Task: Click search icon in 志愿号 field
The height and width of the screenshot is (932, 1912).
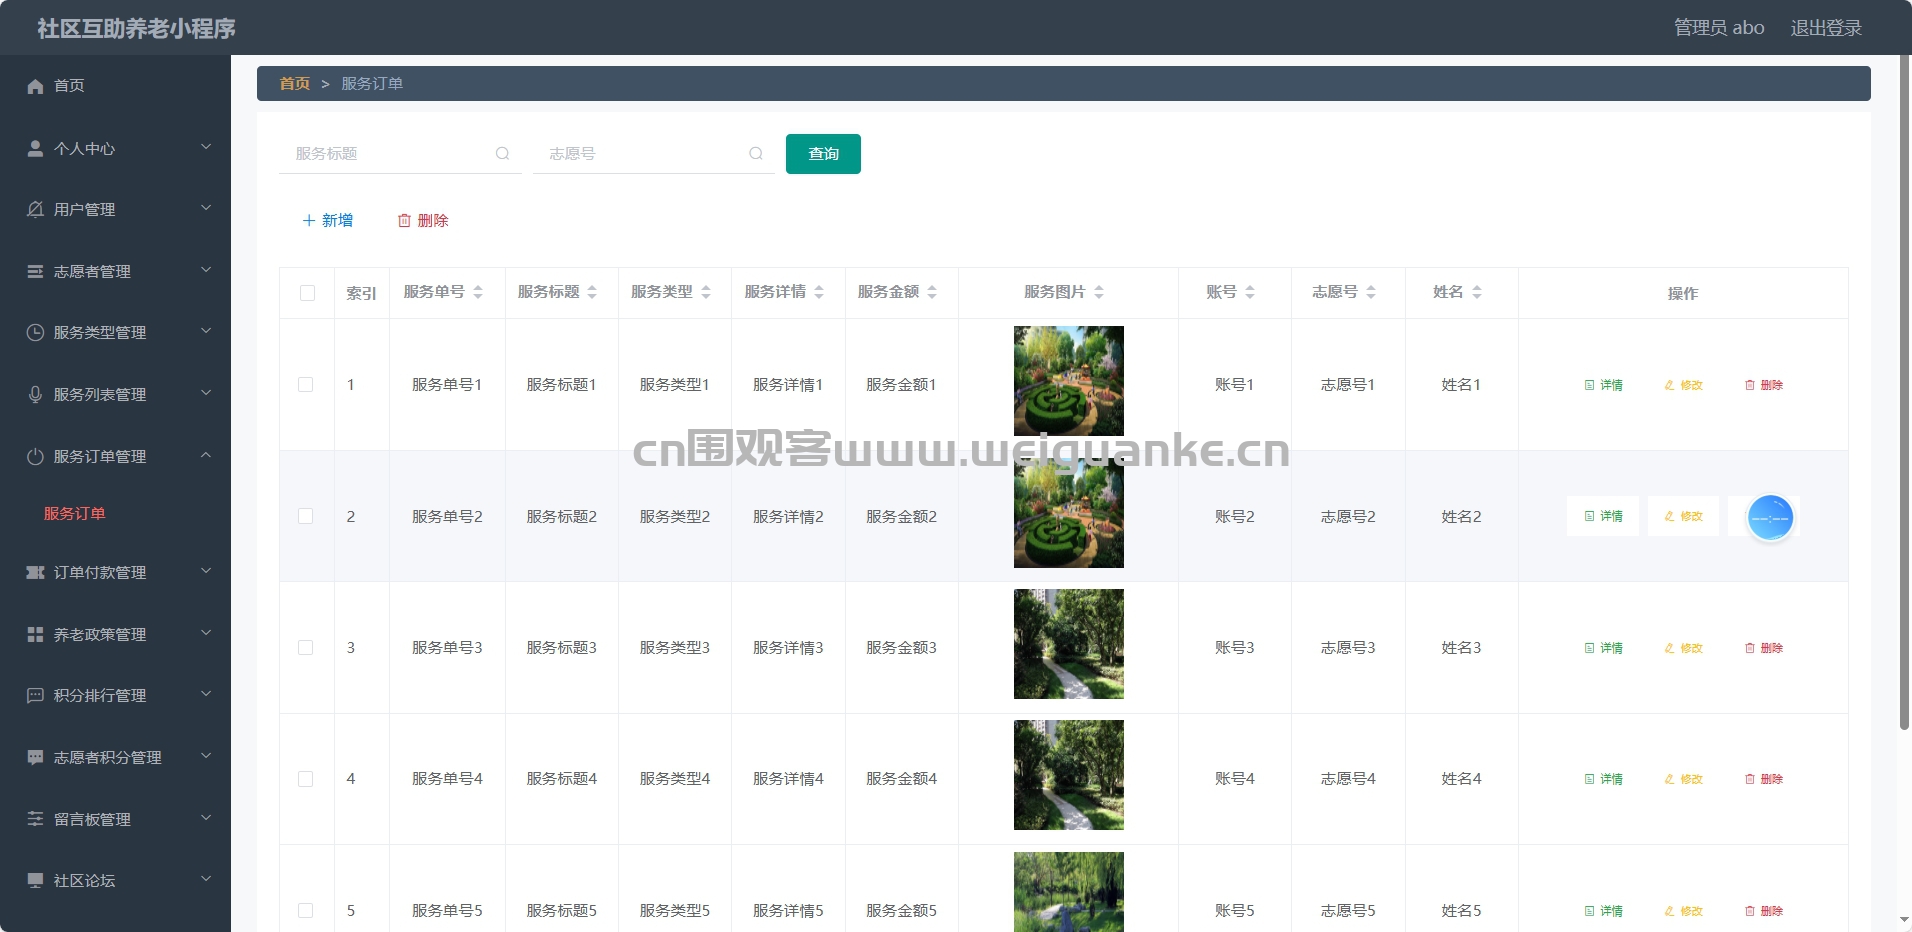Action: pyautogui.click(x=756, y=153)
